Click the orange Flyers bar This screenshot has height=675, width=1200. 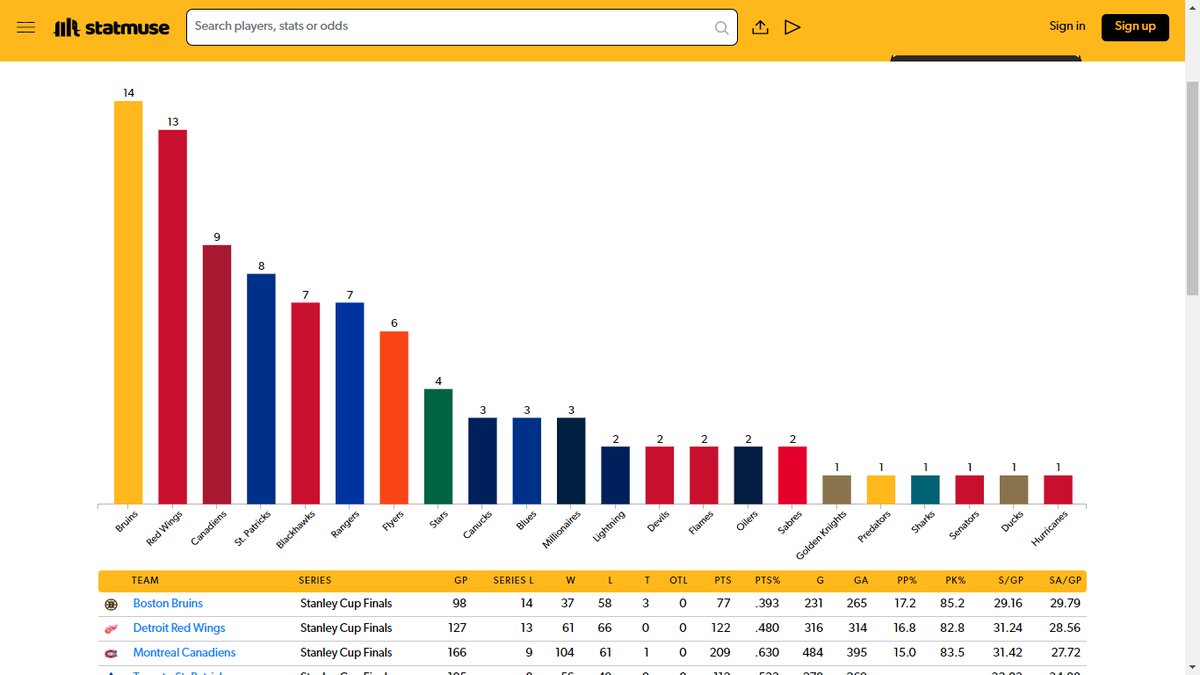pos(394,417)
